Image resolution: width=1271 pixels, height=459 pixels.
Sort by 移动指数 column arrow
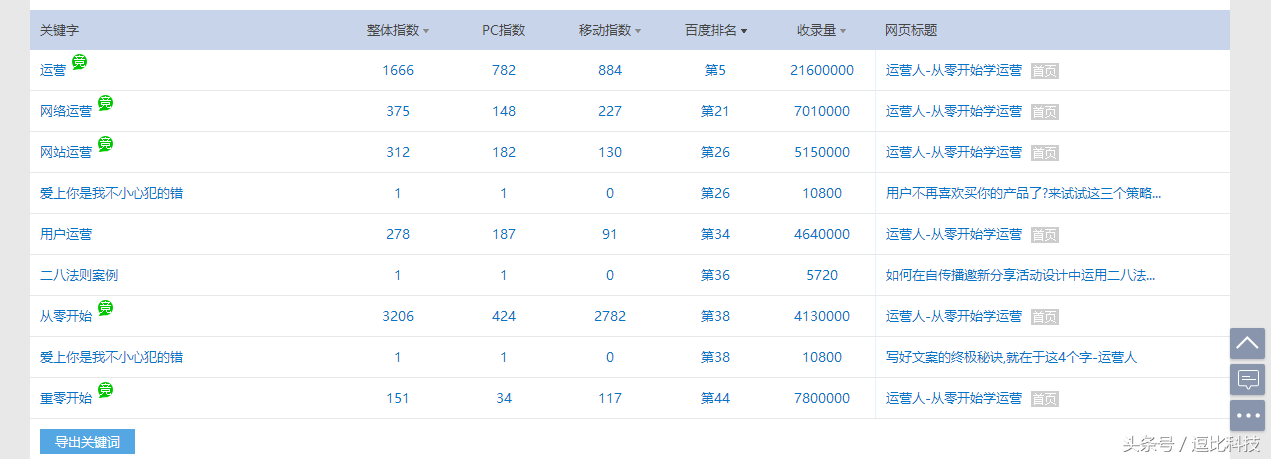[x=638, y=31]
